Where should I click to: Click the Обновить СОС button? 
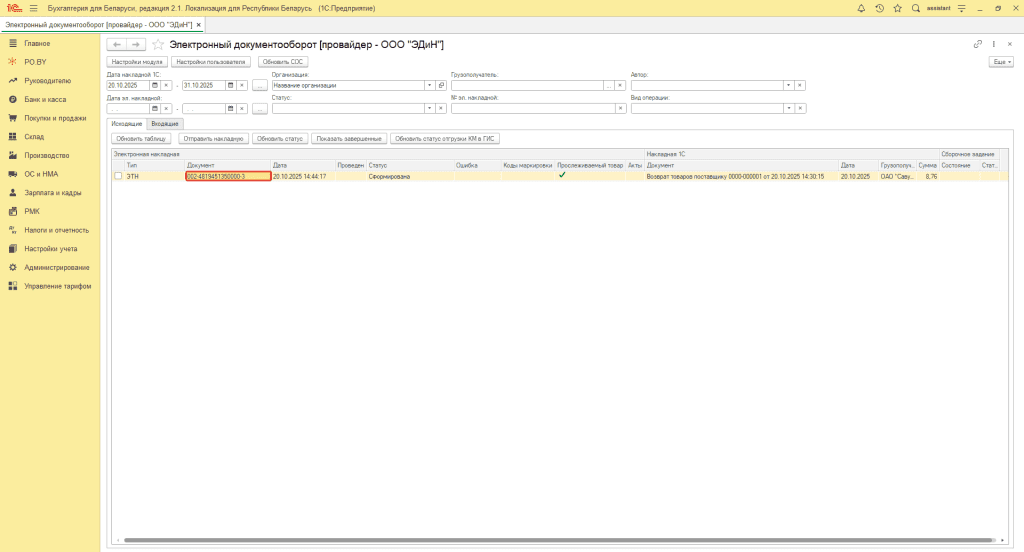click(x=282, y=62)
